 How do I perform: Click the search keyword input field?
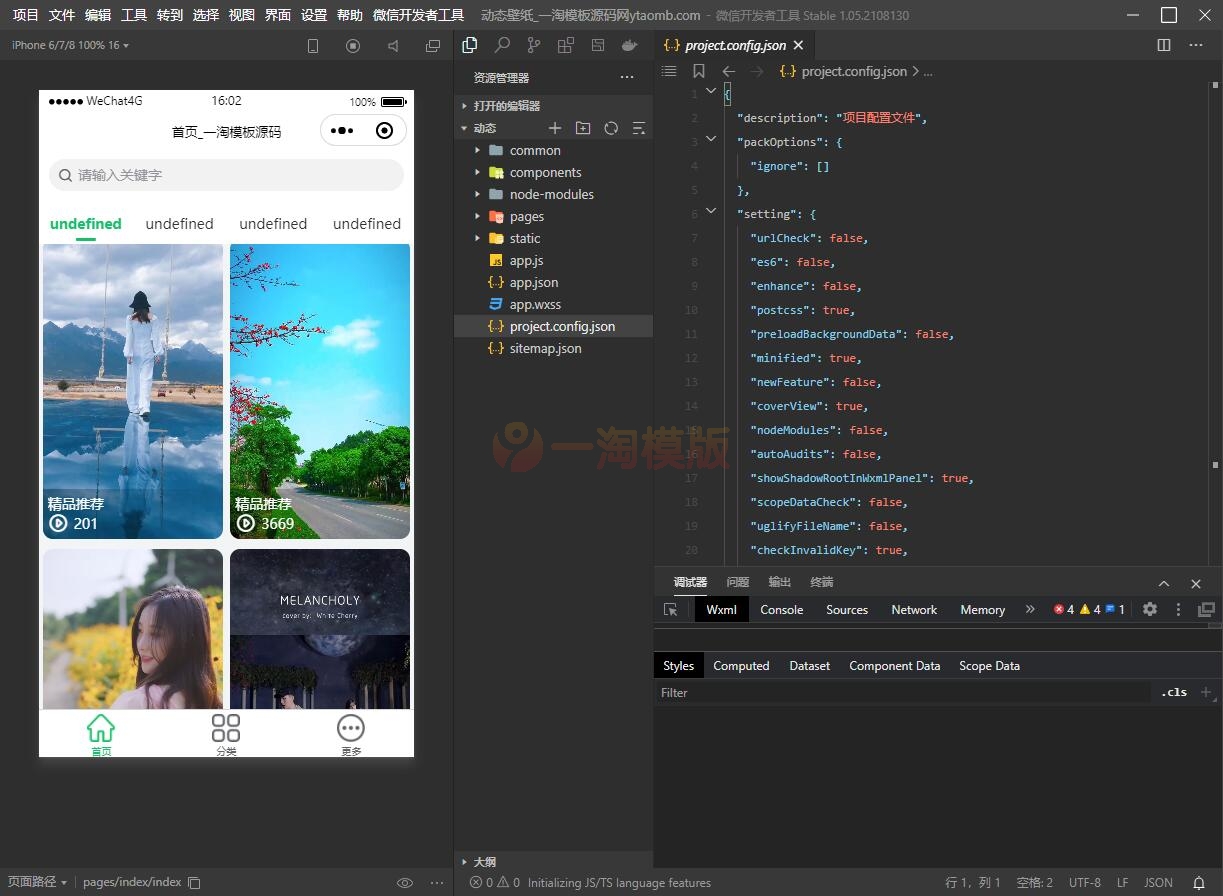click(226, 175)
